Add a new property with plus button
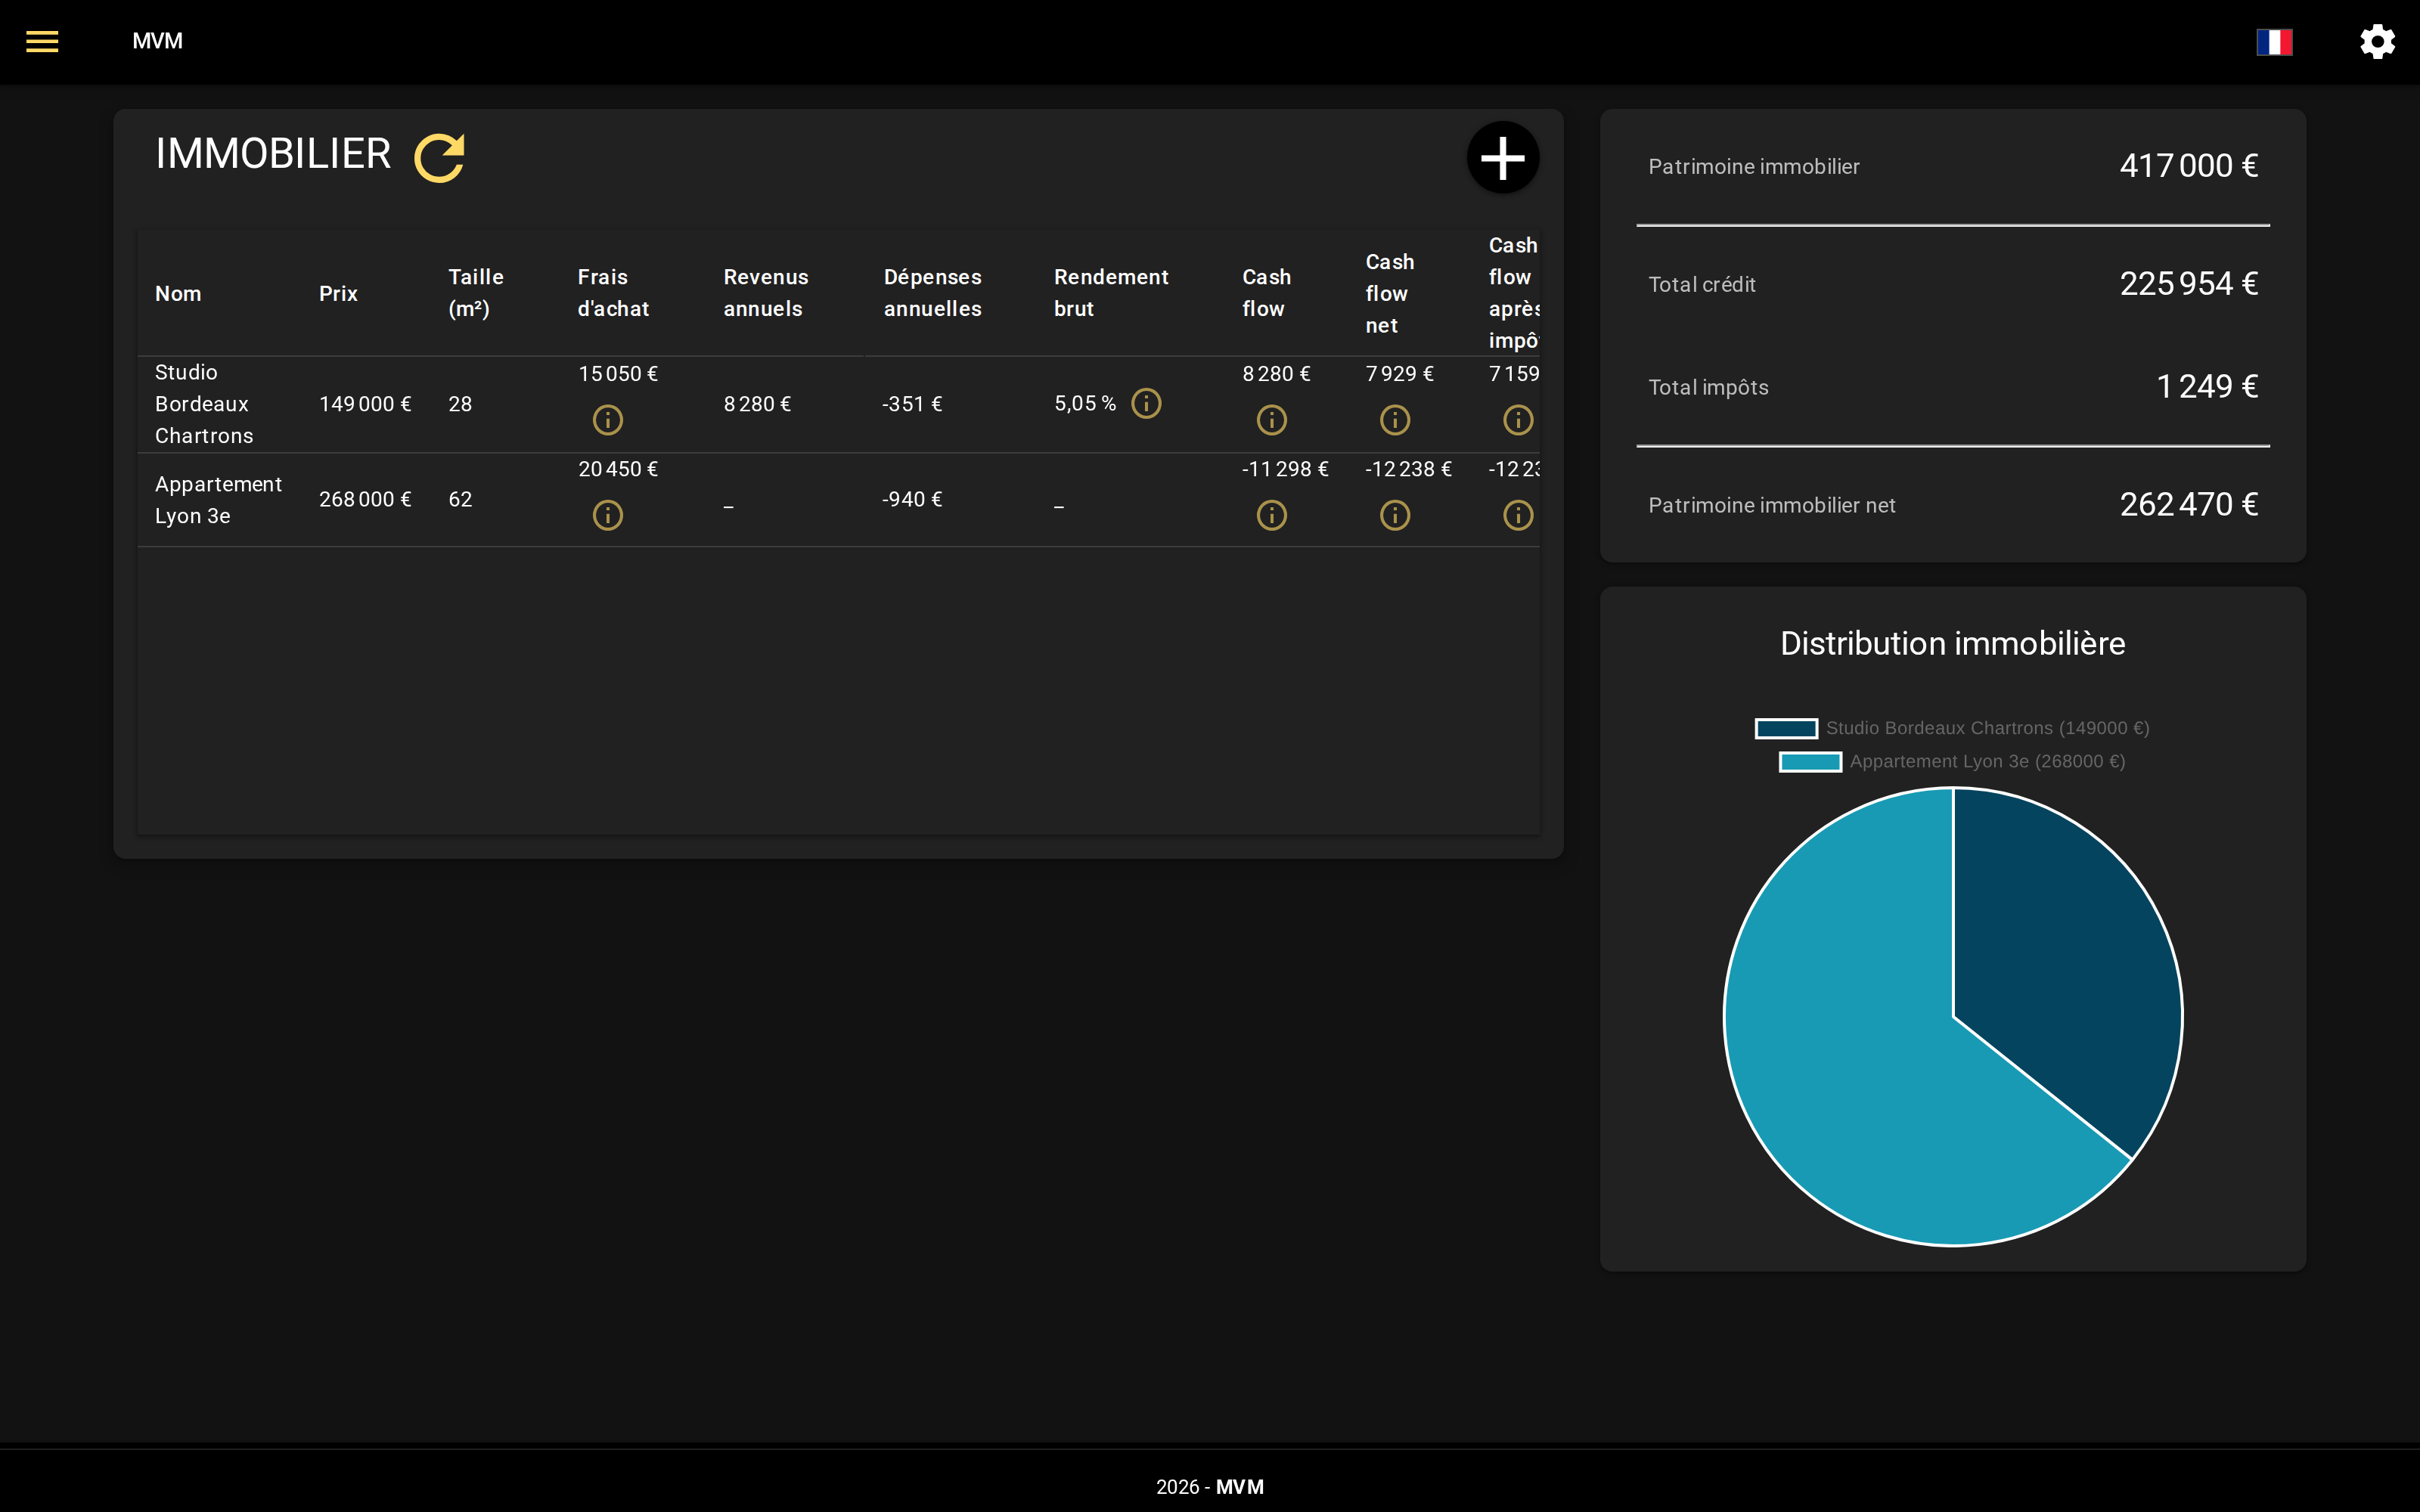2420x1512 pixels. click(1502, 158)
